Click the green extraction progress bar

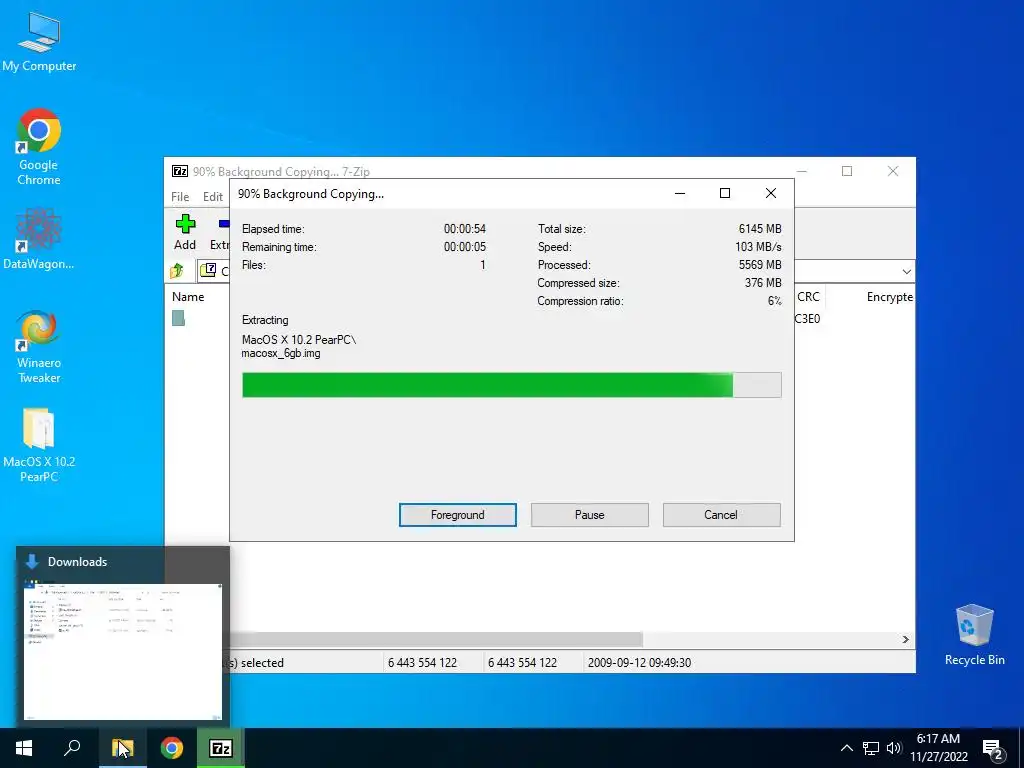point(511,385)
